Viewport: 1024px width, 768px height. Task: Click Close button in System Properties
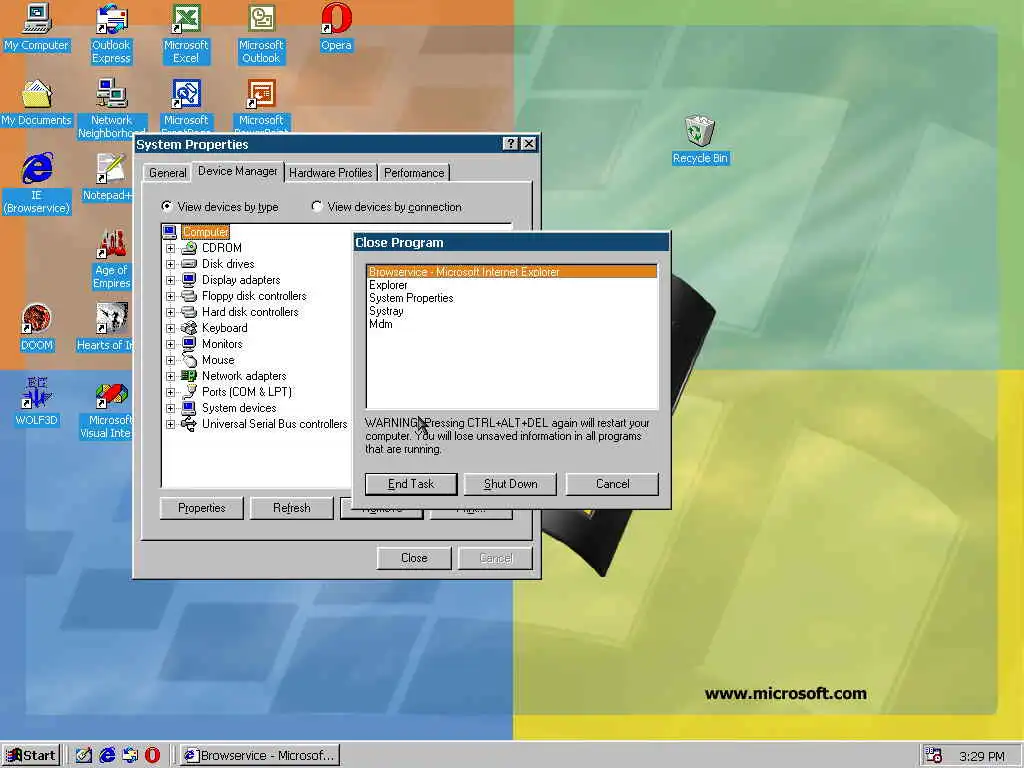[414, 558]
